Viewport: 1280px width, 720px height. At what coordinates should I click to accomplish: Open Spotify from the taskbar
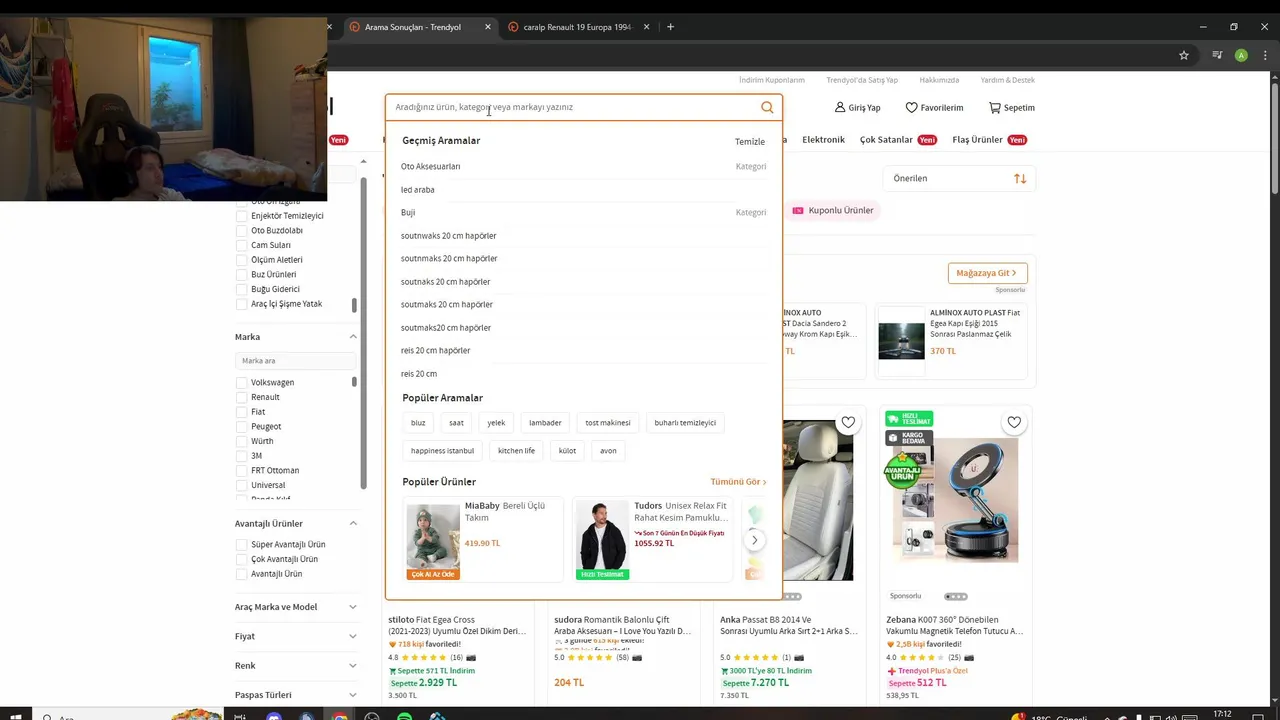click(x=404, y=716)
